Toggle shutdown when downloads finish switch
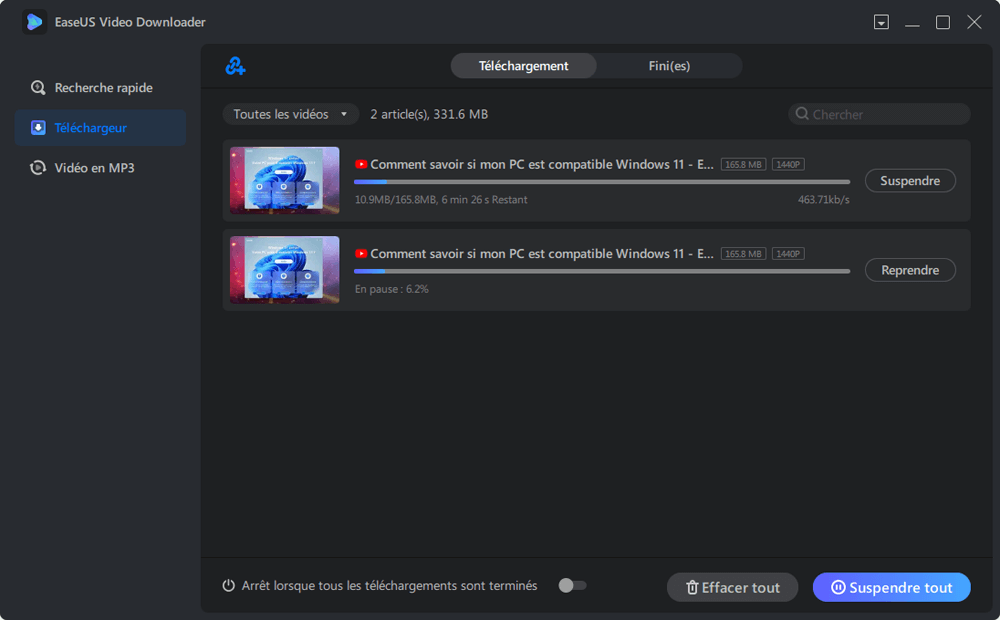Image resolution: width=1000 pixels, height=620 pixels. 572,586
